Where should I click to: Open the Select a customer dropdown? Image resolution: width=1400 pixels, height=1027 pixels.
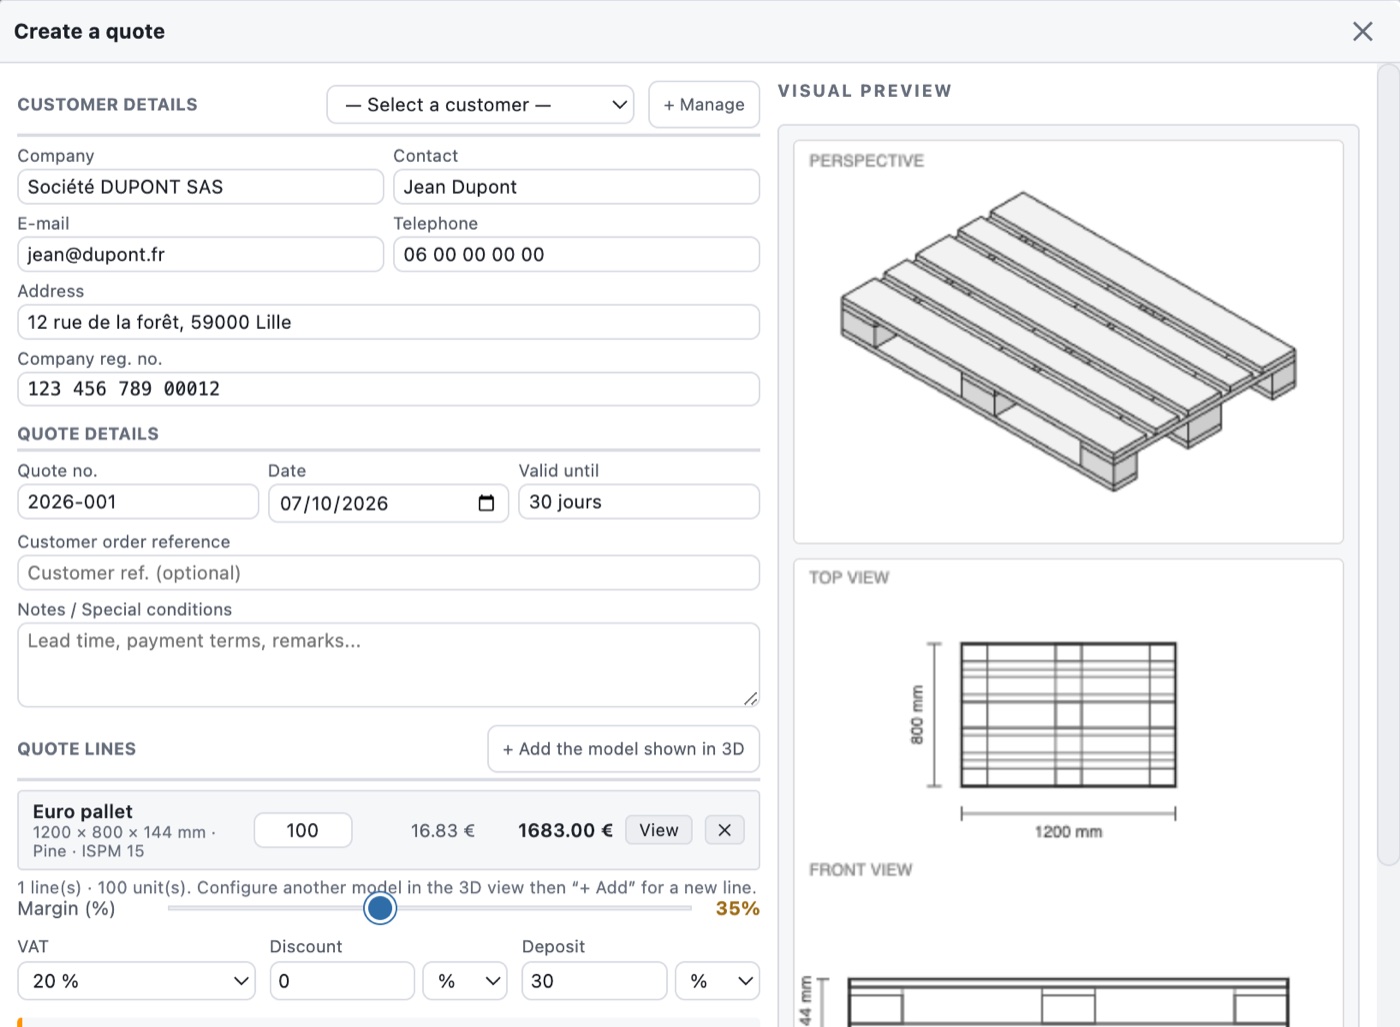click(480, 105)
